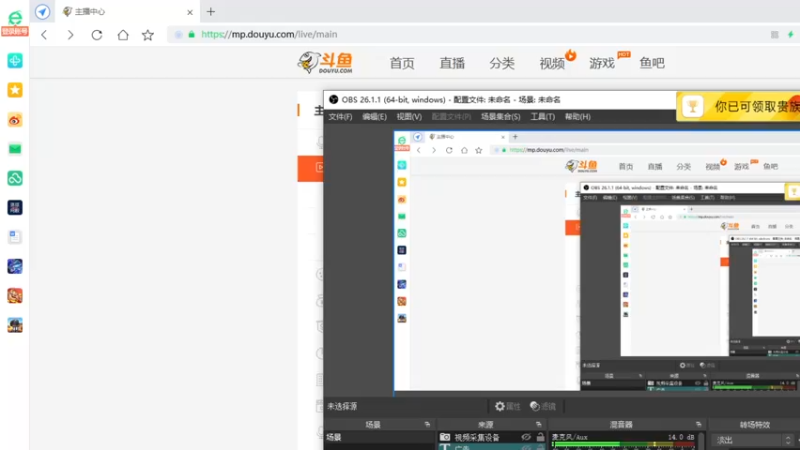Click the 麦克风/Aux mixer label

pyautogui.click(x=569, y=437)
